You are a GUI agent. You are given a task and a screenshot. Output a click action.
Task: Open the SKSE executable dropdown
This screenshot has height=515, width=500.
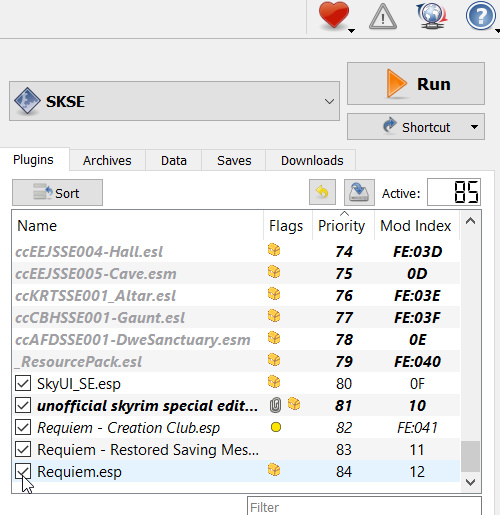click(174, 101)
